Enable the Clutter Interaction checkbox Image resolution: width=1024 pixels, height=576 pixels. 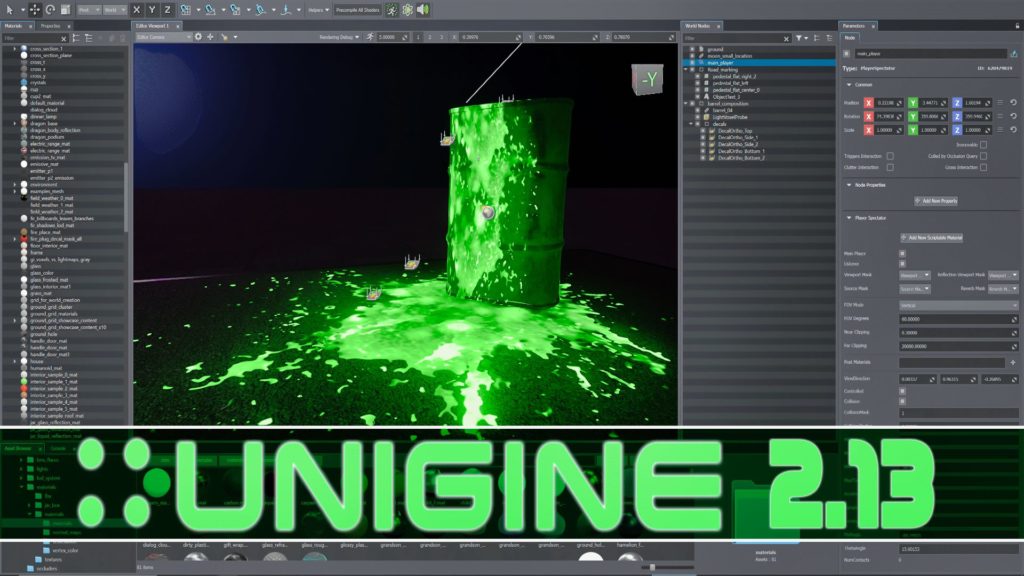pos(889,167)
